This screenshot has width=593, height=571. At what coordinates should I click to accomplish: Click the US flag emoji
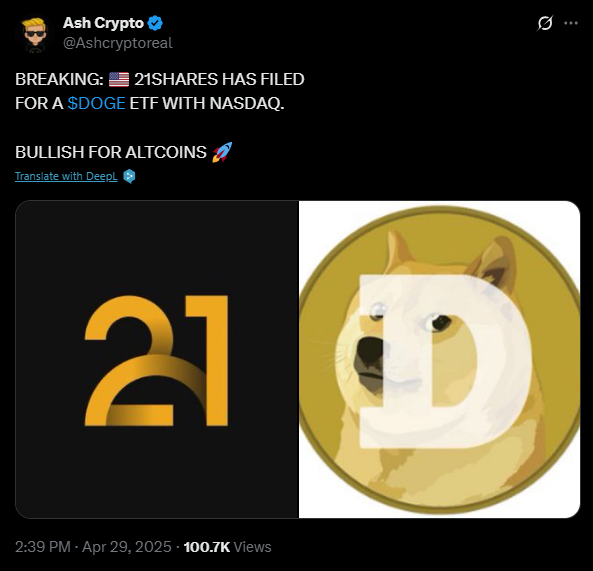[x=119, y=79]
